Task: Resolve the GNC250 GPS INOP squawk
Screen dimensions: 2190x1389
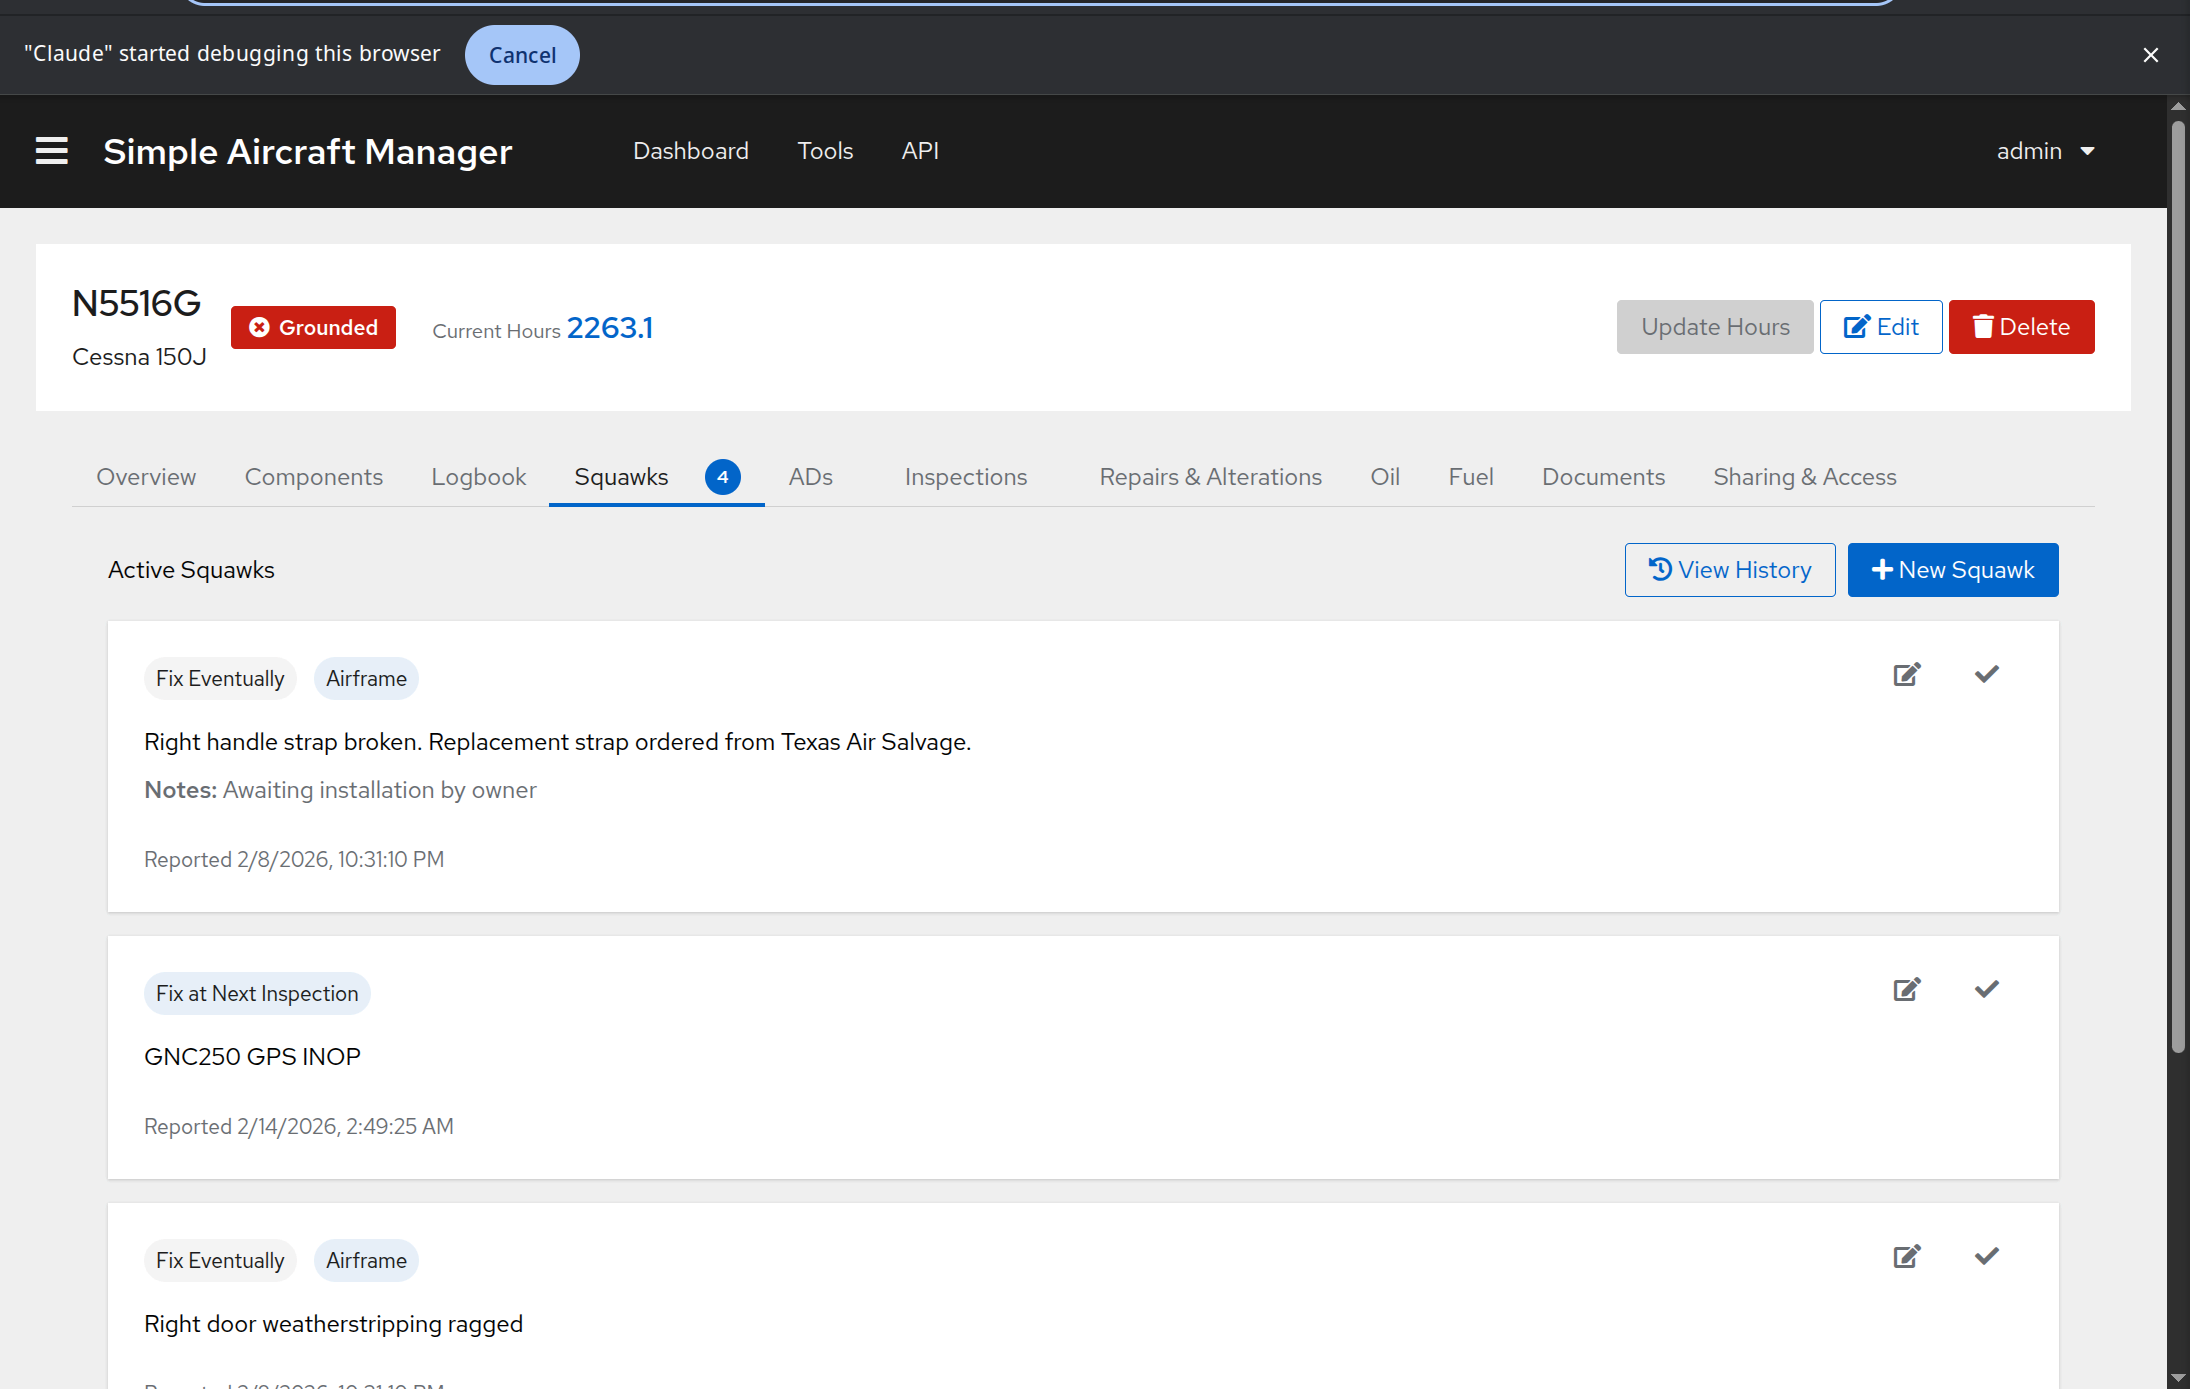Action: (x=1986, y=990)
